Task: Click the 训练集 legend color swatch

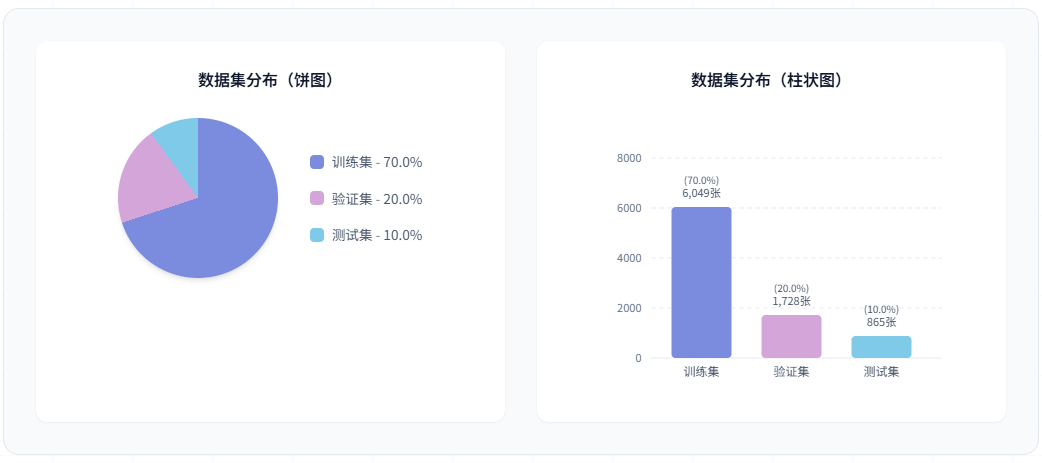Action: point(317,162)
